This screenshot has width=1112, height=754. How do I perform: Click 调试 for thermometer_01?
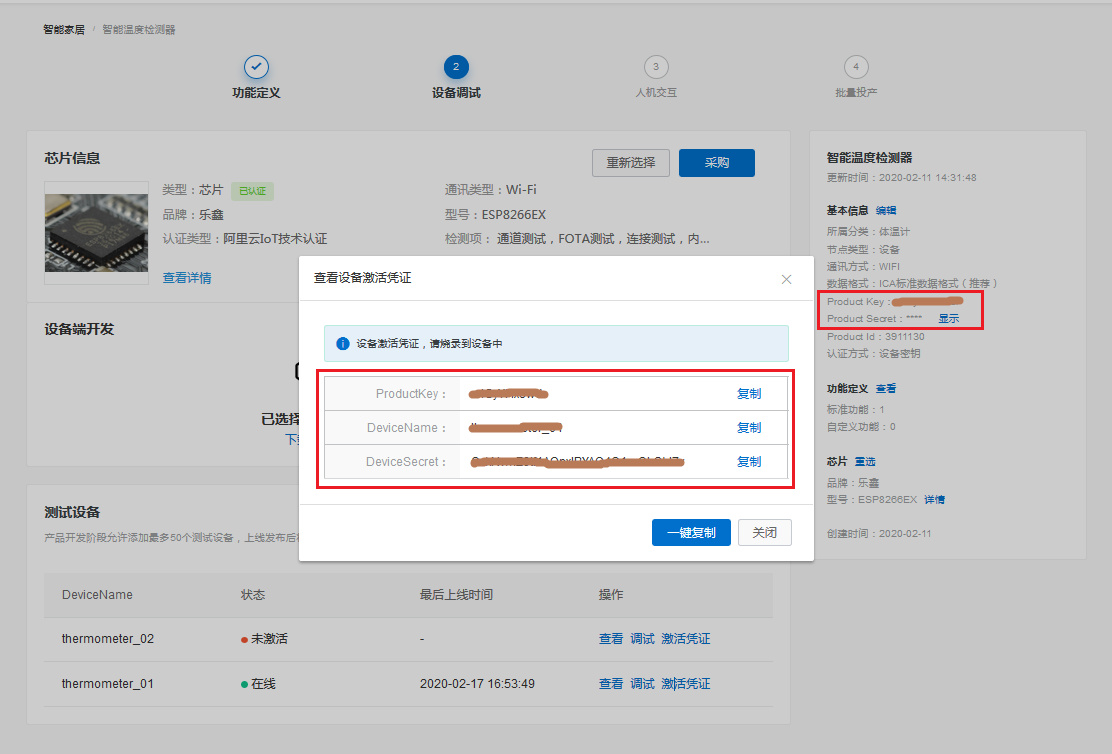click(642, 684)
